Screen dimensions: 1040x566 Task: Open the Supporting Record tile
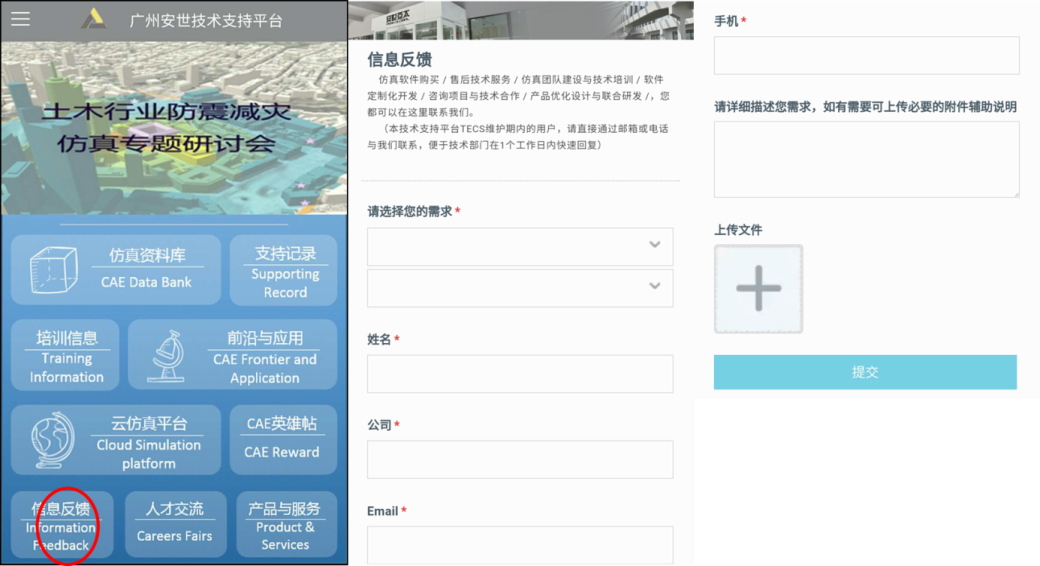pos(284,270)
